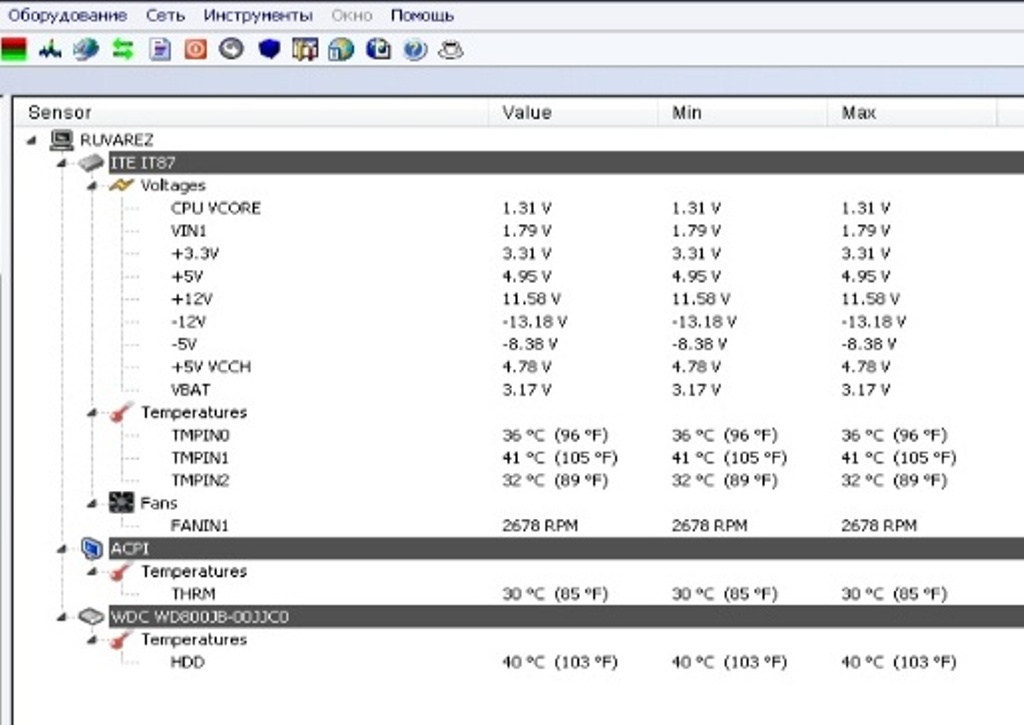Collapse the RUVAREZ computer node
Image resolution: width=1024 pixels, height=725 pixels.
(x=32, y=140)
